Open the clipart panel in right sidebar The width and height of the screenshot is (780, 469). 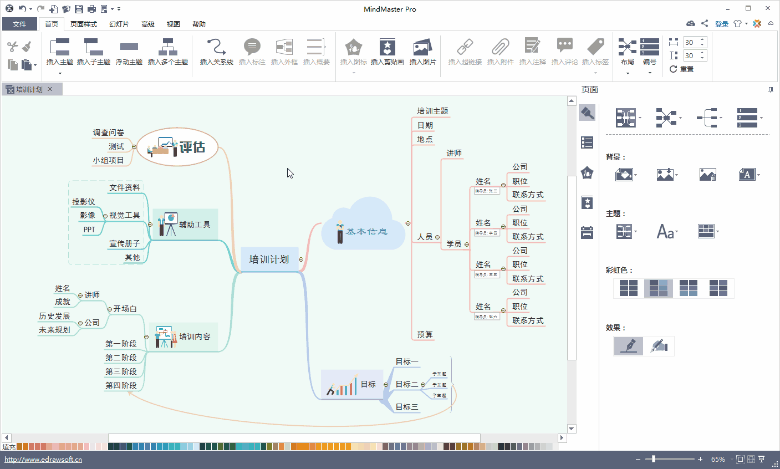click(x=587, y=202)
